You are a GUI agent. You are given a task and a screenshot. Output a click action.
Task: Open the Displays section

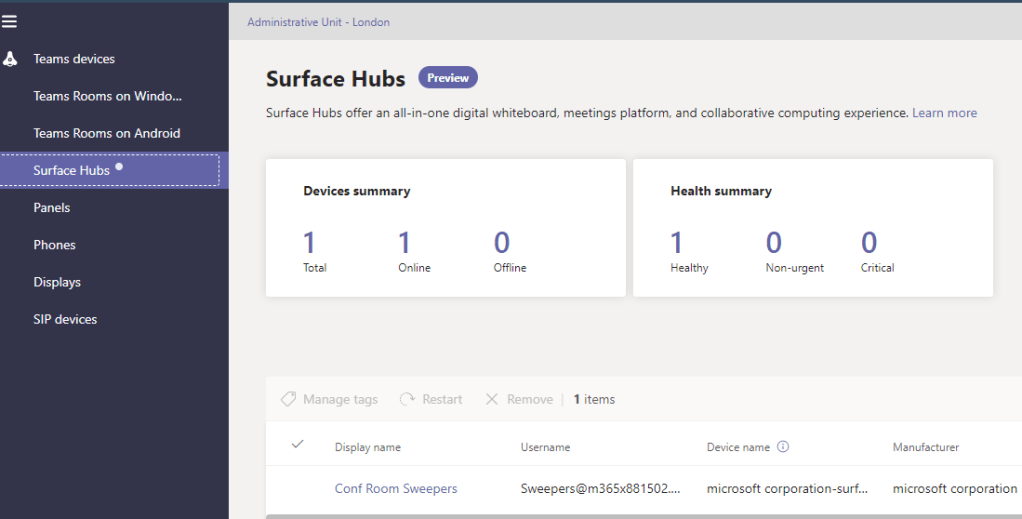57,282
